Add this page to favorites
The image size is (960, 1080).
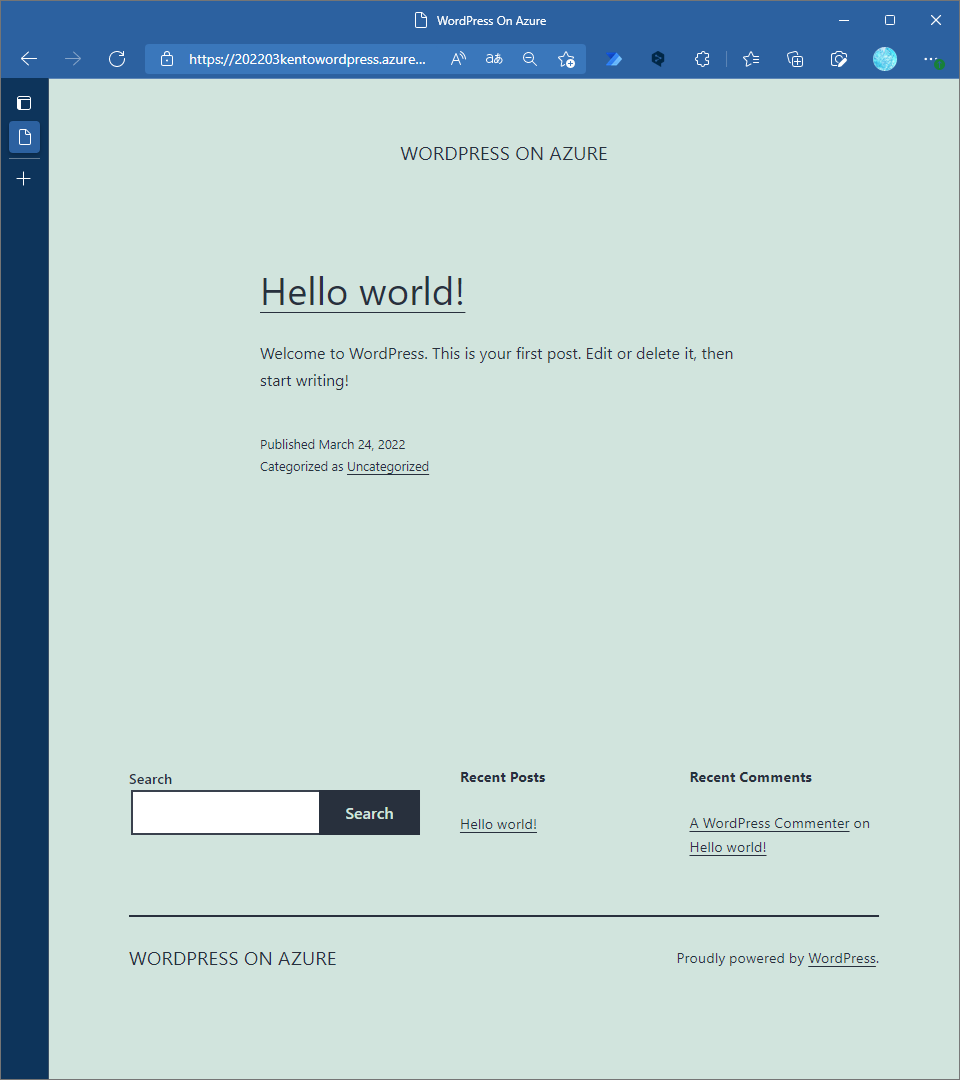[567, 59]
